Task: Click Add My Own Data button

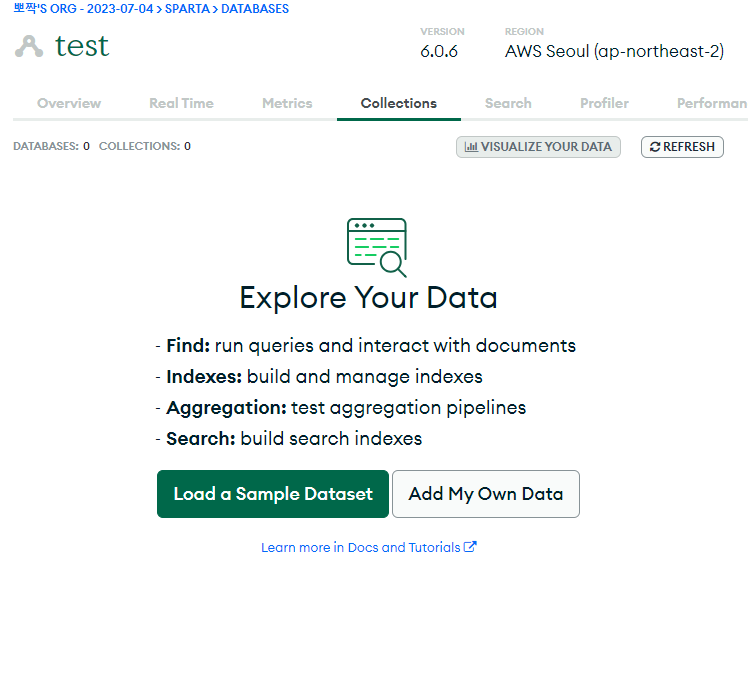Action: coord(486,494)
